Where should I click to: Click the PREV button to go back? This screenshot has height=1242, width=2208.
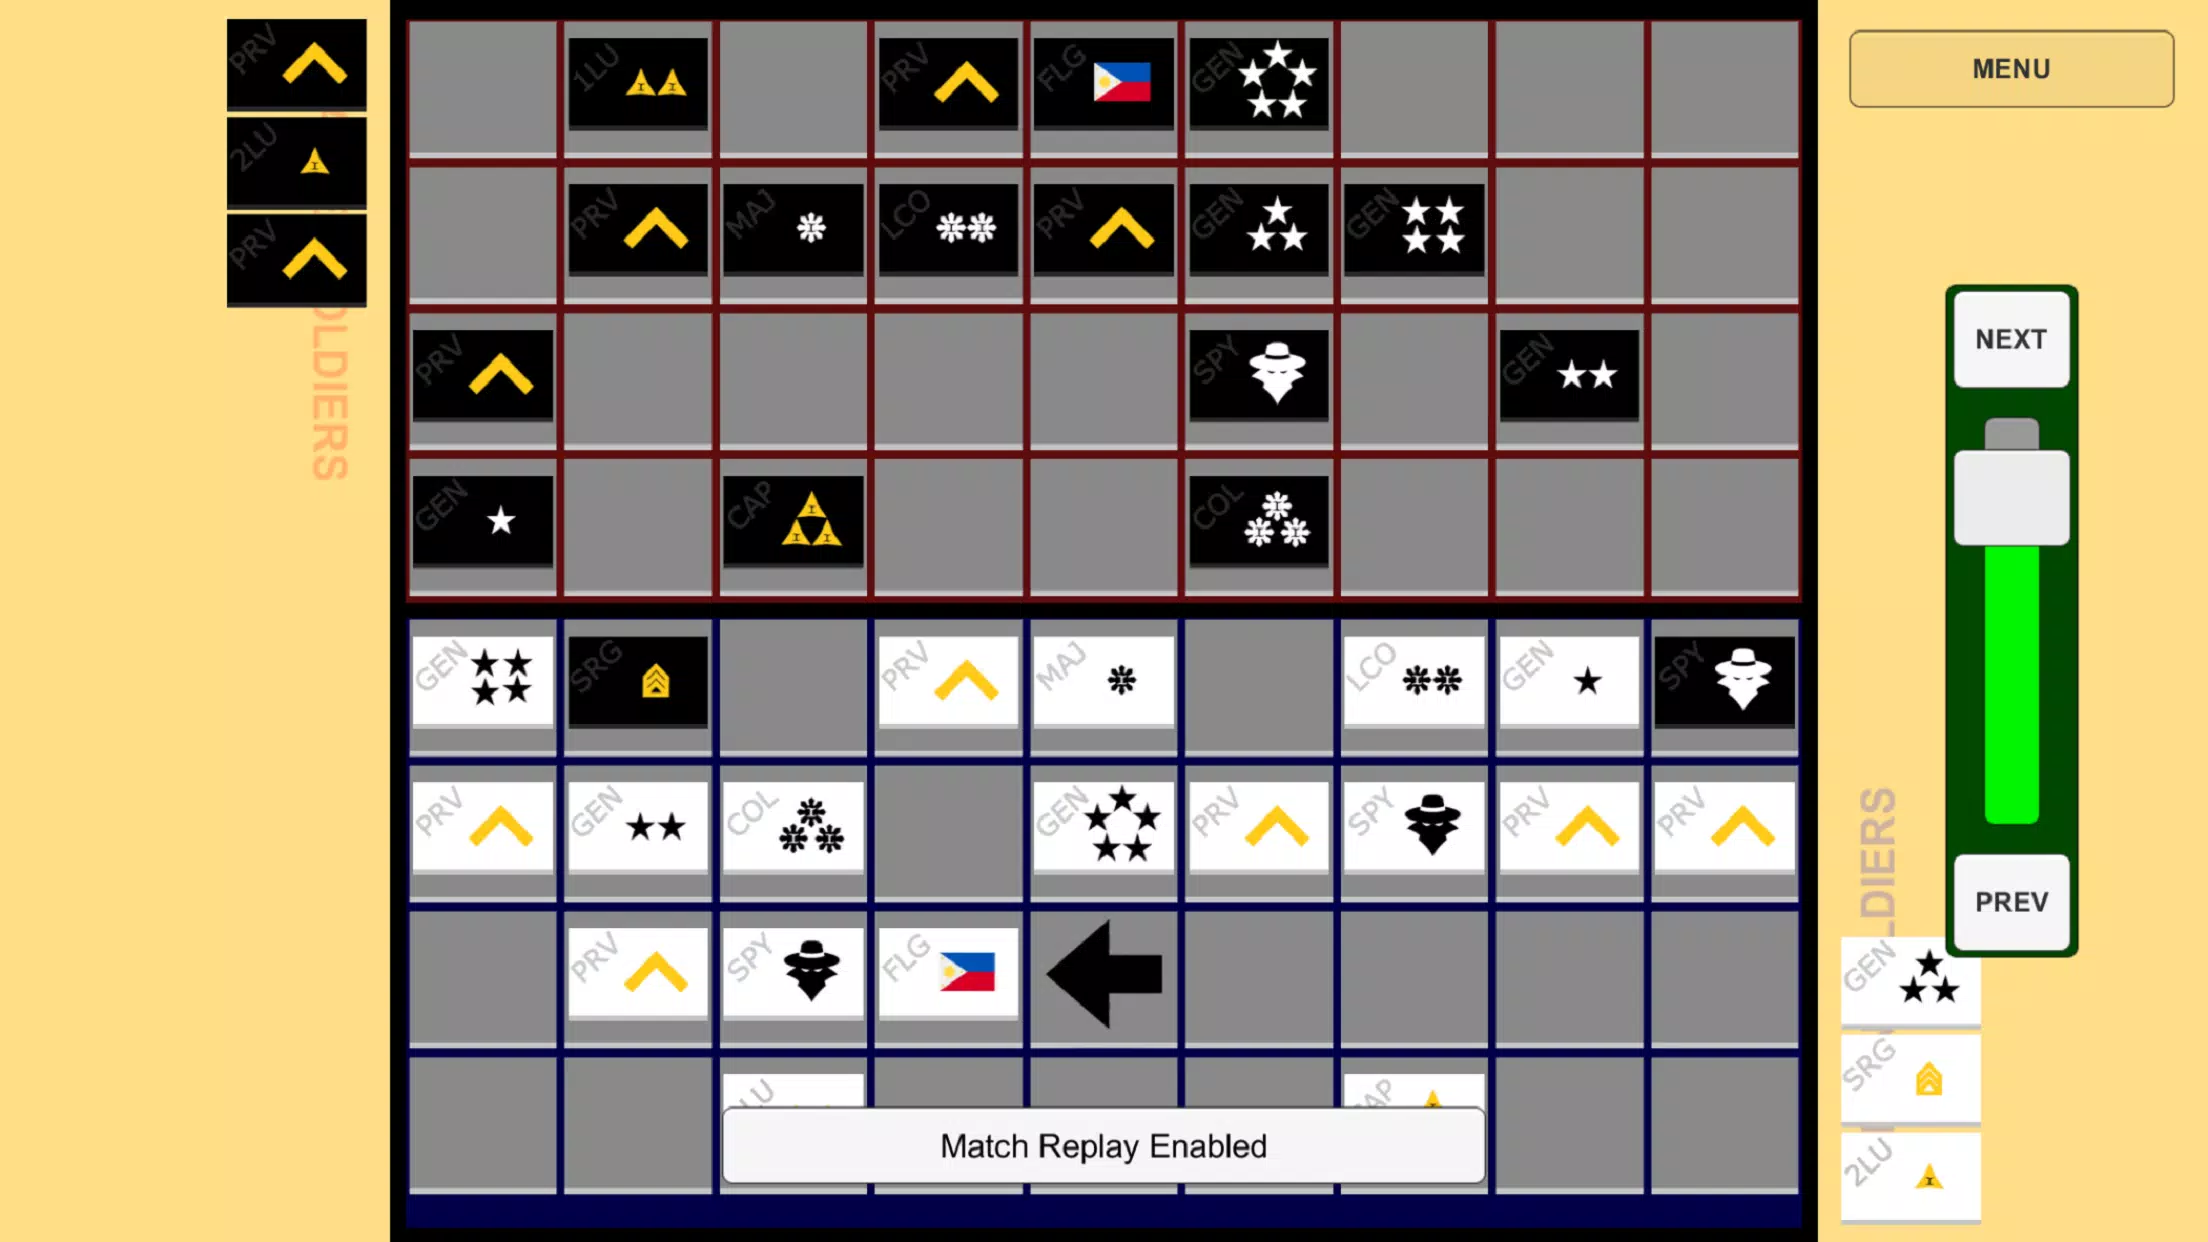pyautogui.click(x=2011, y=899)
